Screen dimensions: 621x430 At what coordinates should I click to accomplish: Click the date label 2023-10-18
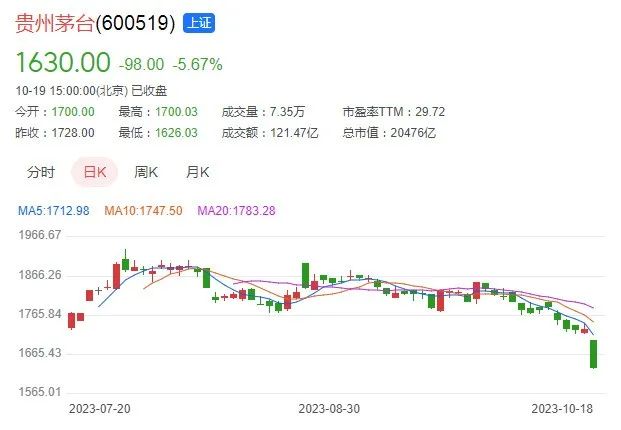coord(562,409)
